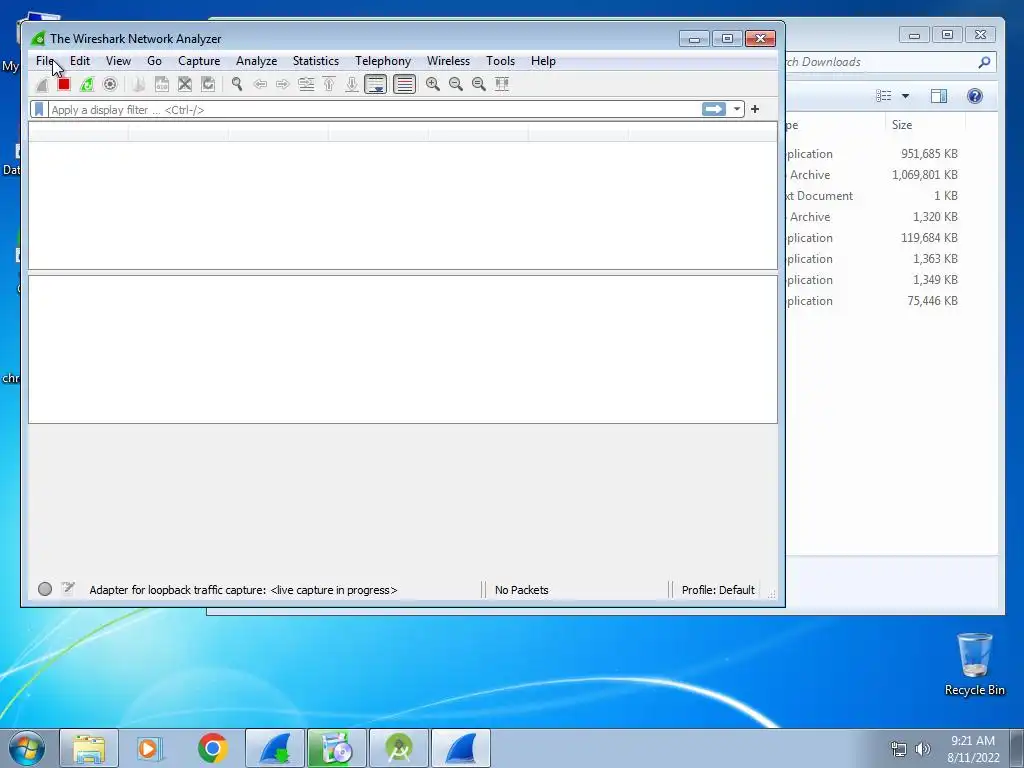The height and width of the screenshot is (768, 1024).
Task: Open the Edit menu
Action: click(x=80, y=61)
